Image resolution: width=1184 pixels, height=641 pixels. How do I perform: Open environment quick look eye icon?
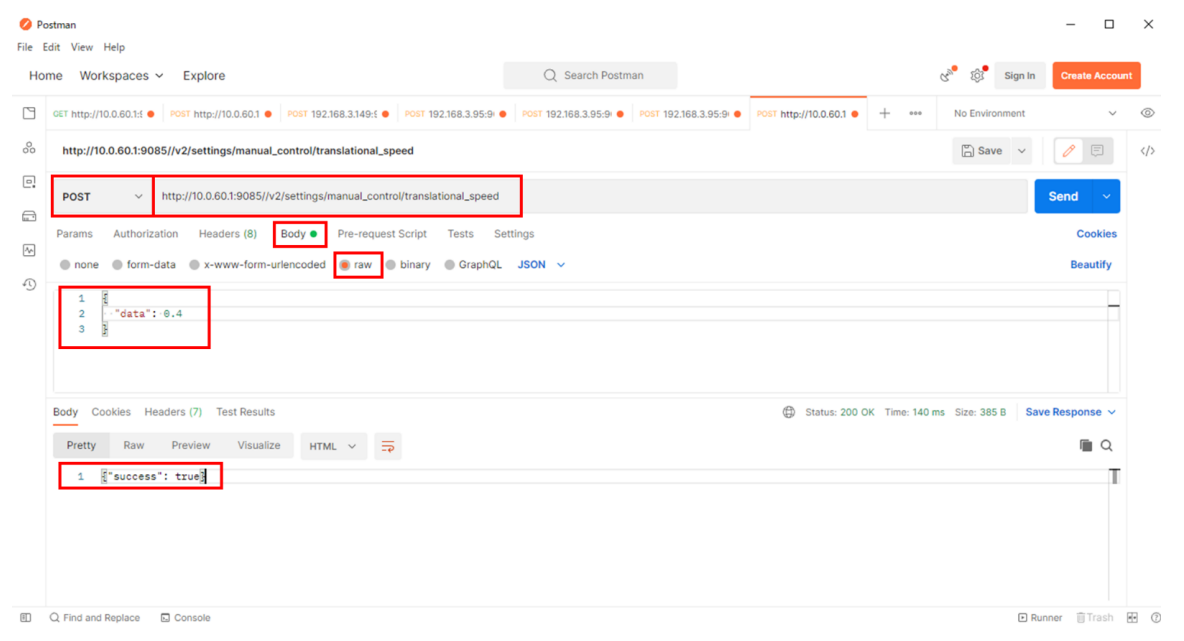pos(1147,114)
